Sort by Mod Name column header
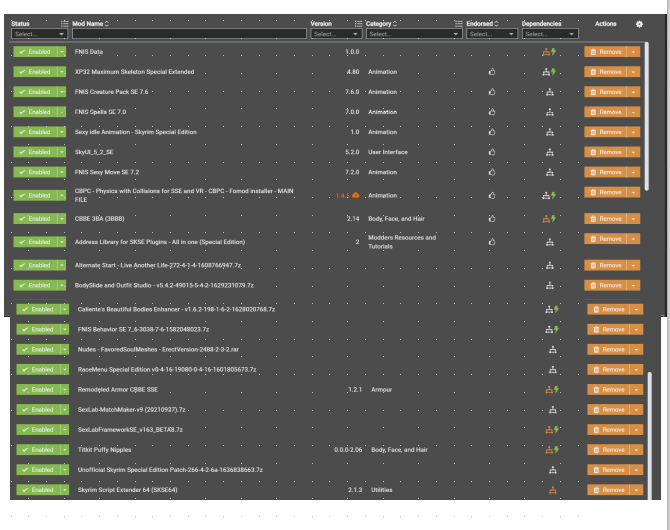The width and height of the screenshot is (670, 530). (90, 24)
